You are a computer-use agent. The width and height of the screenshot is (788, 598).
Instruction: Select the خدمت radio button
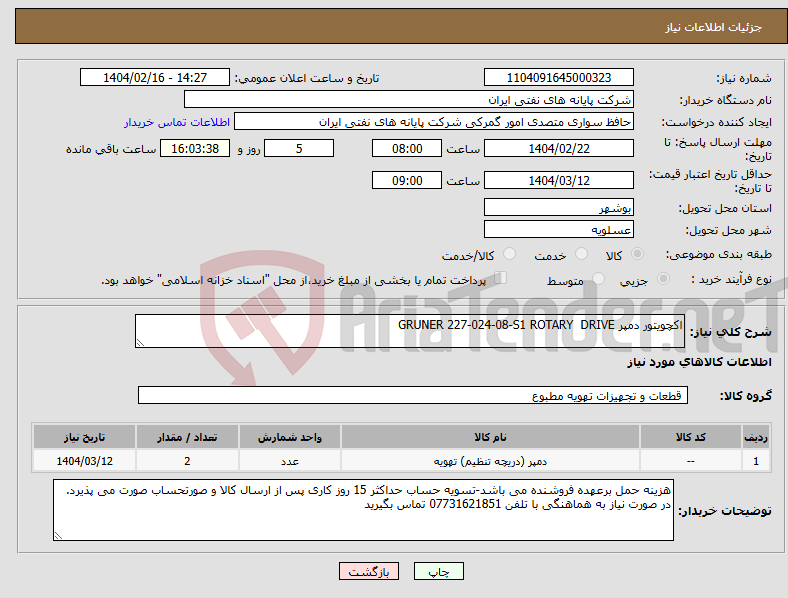(581, 254)
